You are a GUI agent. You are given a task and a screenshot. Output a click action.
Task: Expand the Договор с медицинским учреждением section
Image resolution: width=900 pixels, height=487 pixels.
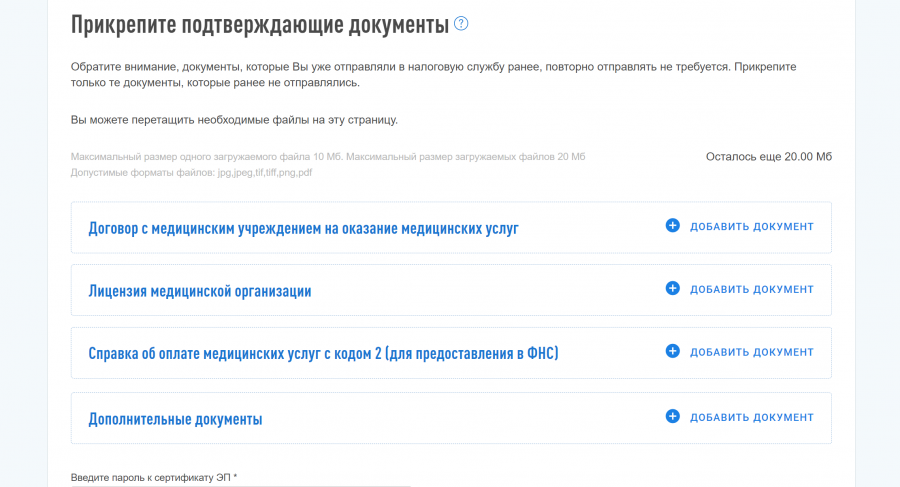tap(303, 229)
